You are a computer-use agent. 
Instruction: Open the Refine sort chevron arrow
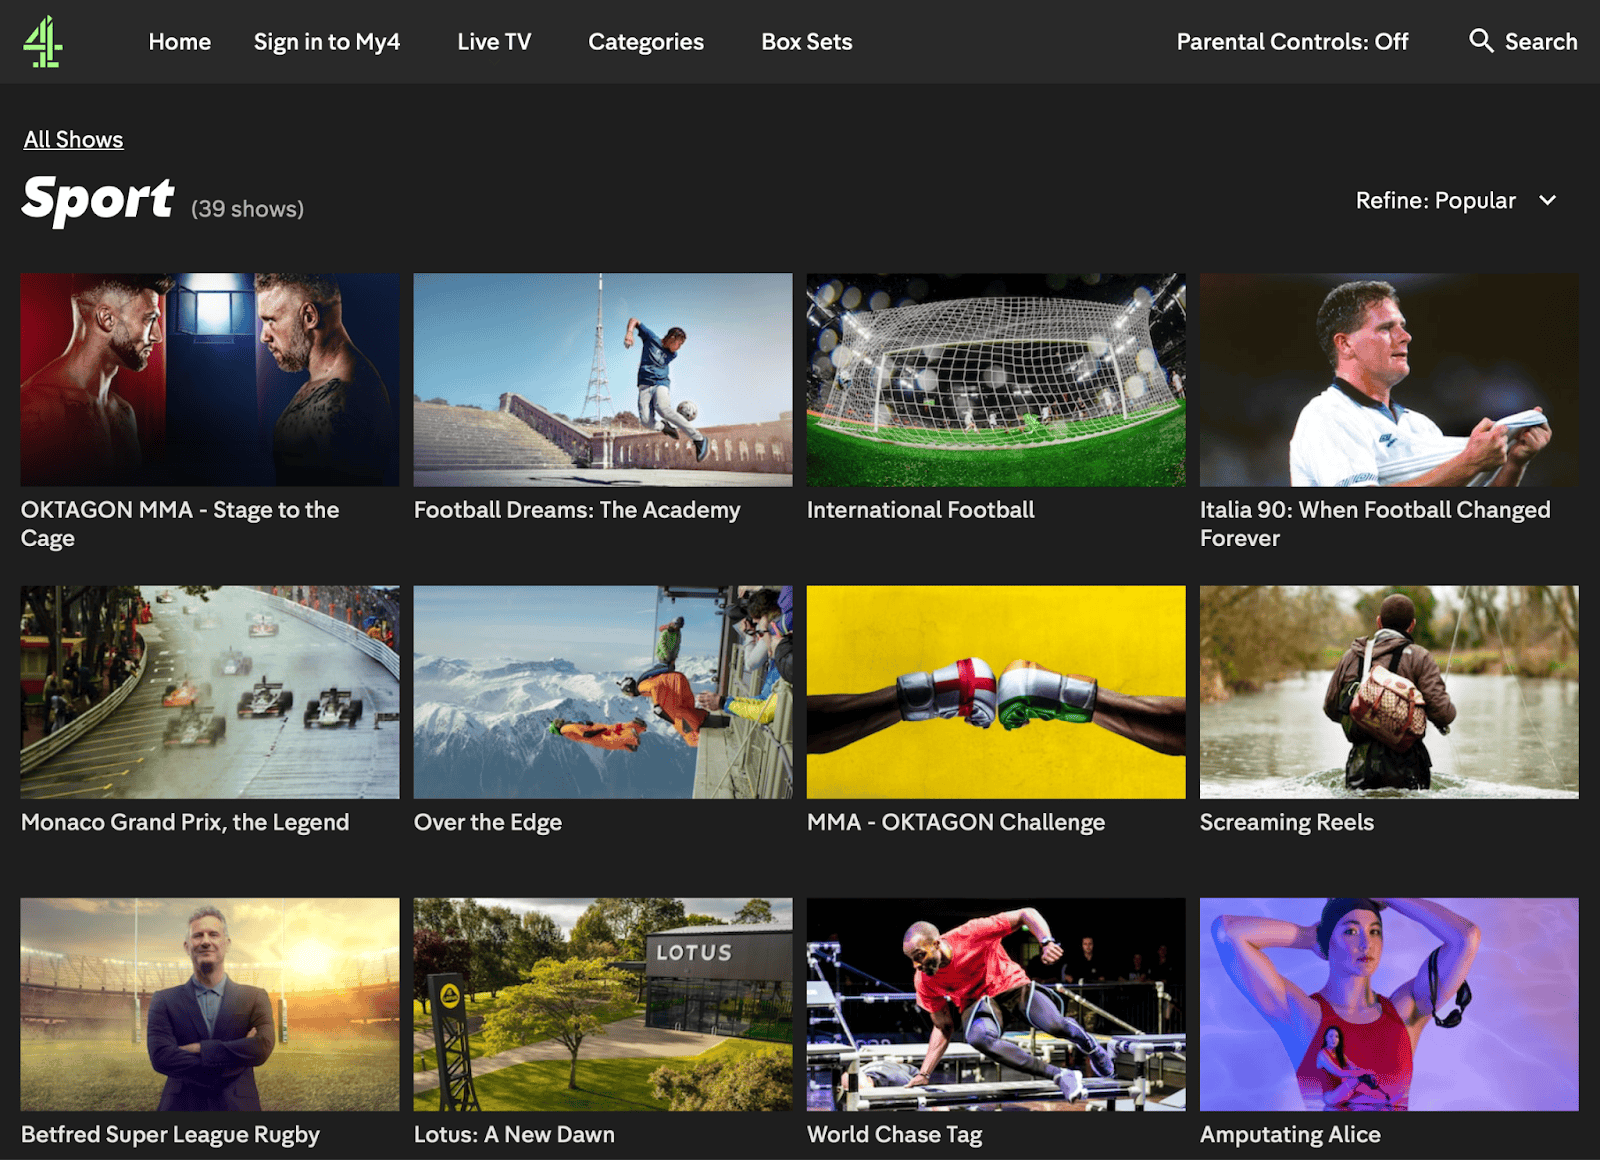pyautogui.click(x=1546, y=200)
